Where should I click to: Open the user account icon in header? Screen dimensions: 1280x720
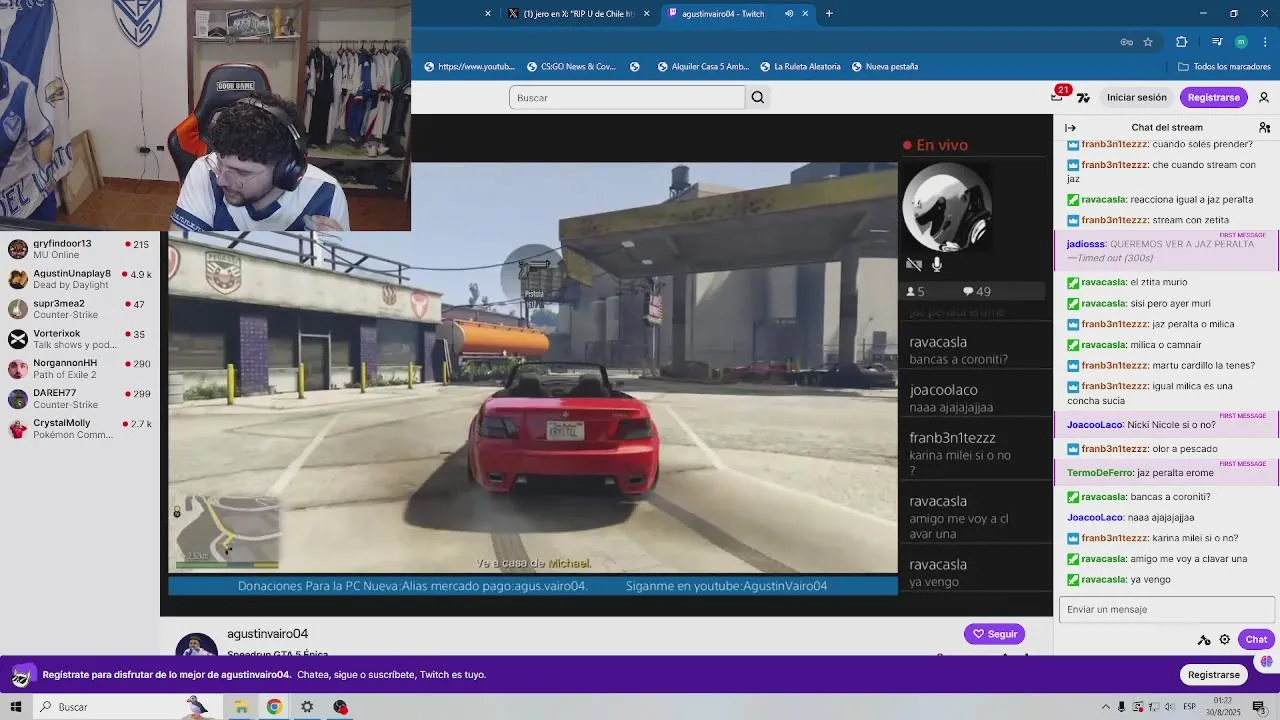[x=1264, y=97]
